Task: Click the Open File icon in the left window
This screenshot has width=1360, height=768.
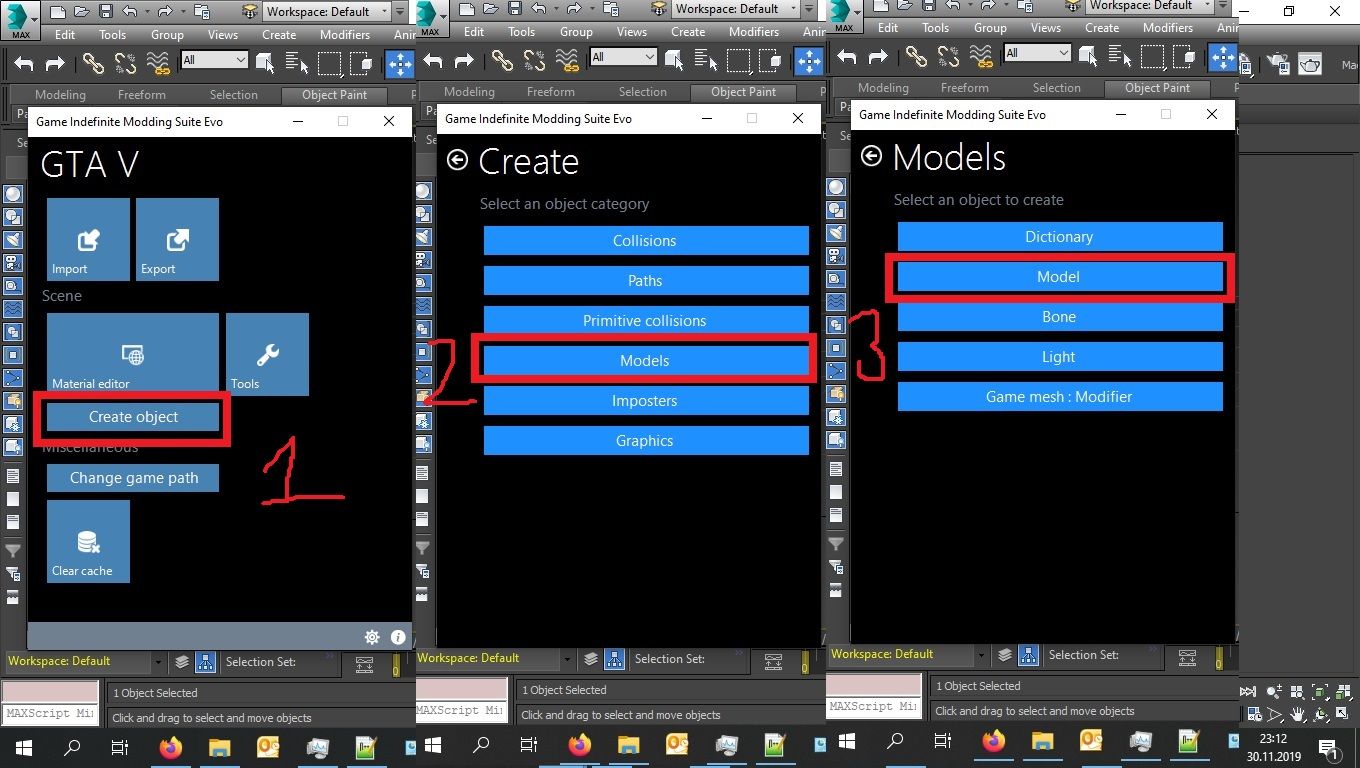Action: [84, 12]
